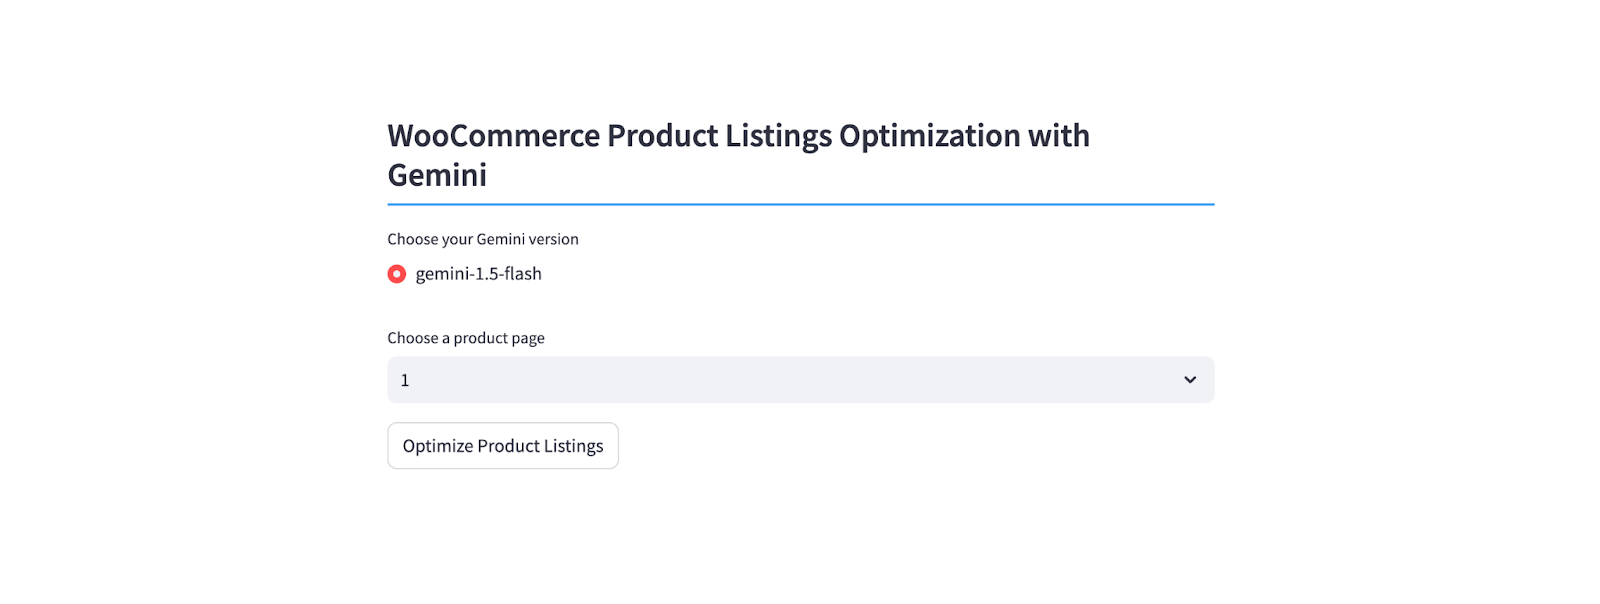Click the filled red dot of the model option
The image size is (1600, 604).
point(397,274)
